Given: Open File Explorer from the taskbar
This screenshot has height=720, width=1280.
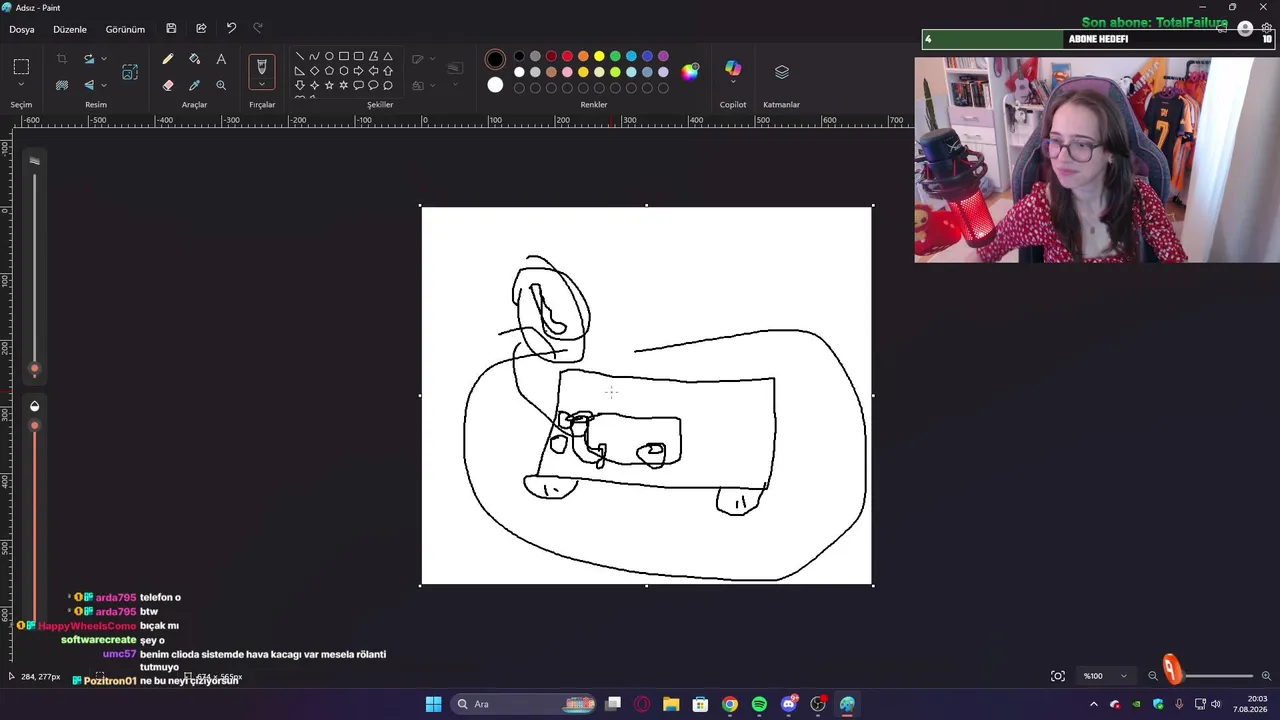Looking at the screenshot, I should [x=671, y=704].
